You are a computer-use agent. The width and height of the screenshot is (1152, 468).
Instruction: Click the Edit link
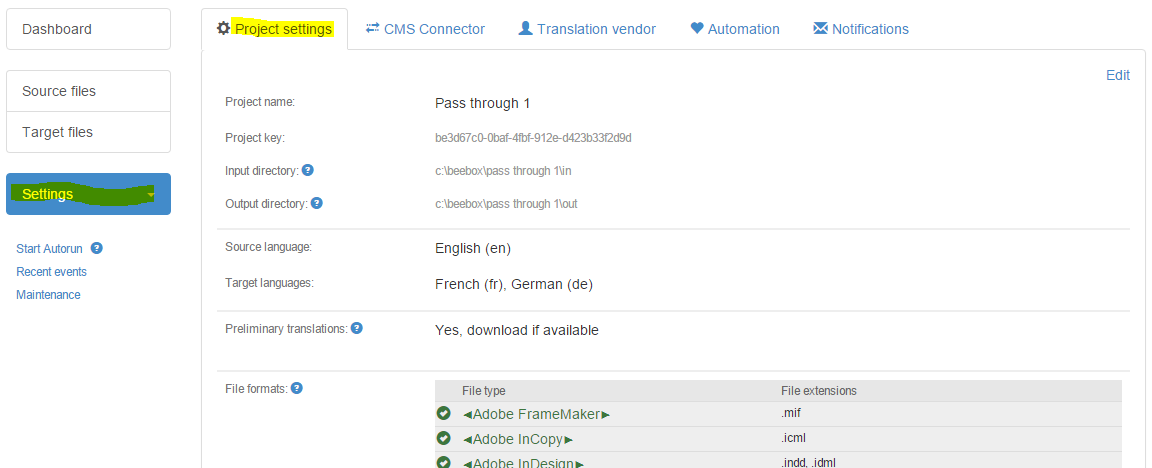(x=1117, y=75)
